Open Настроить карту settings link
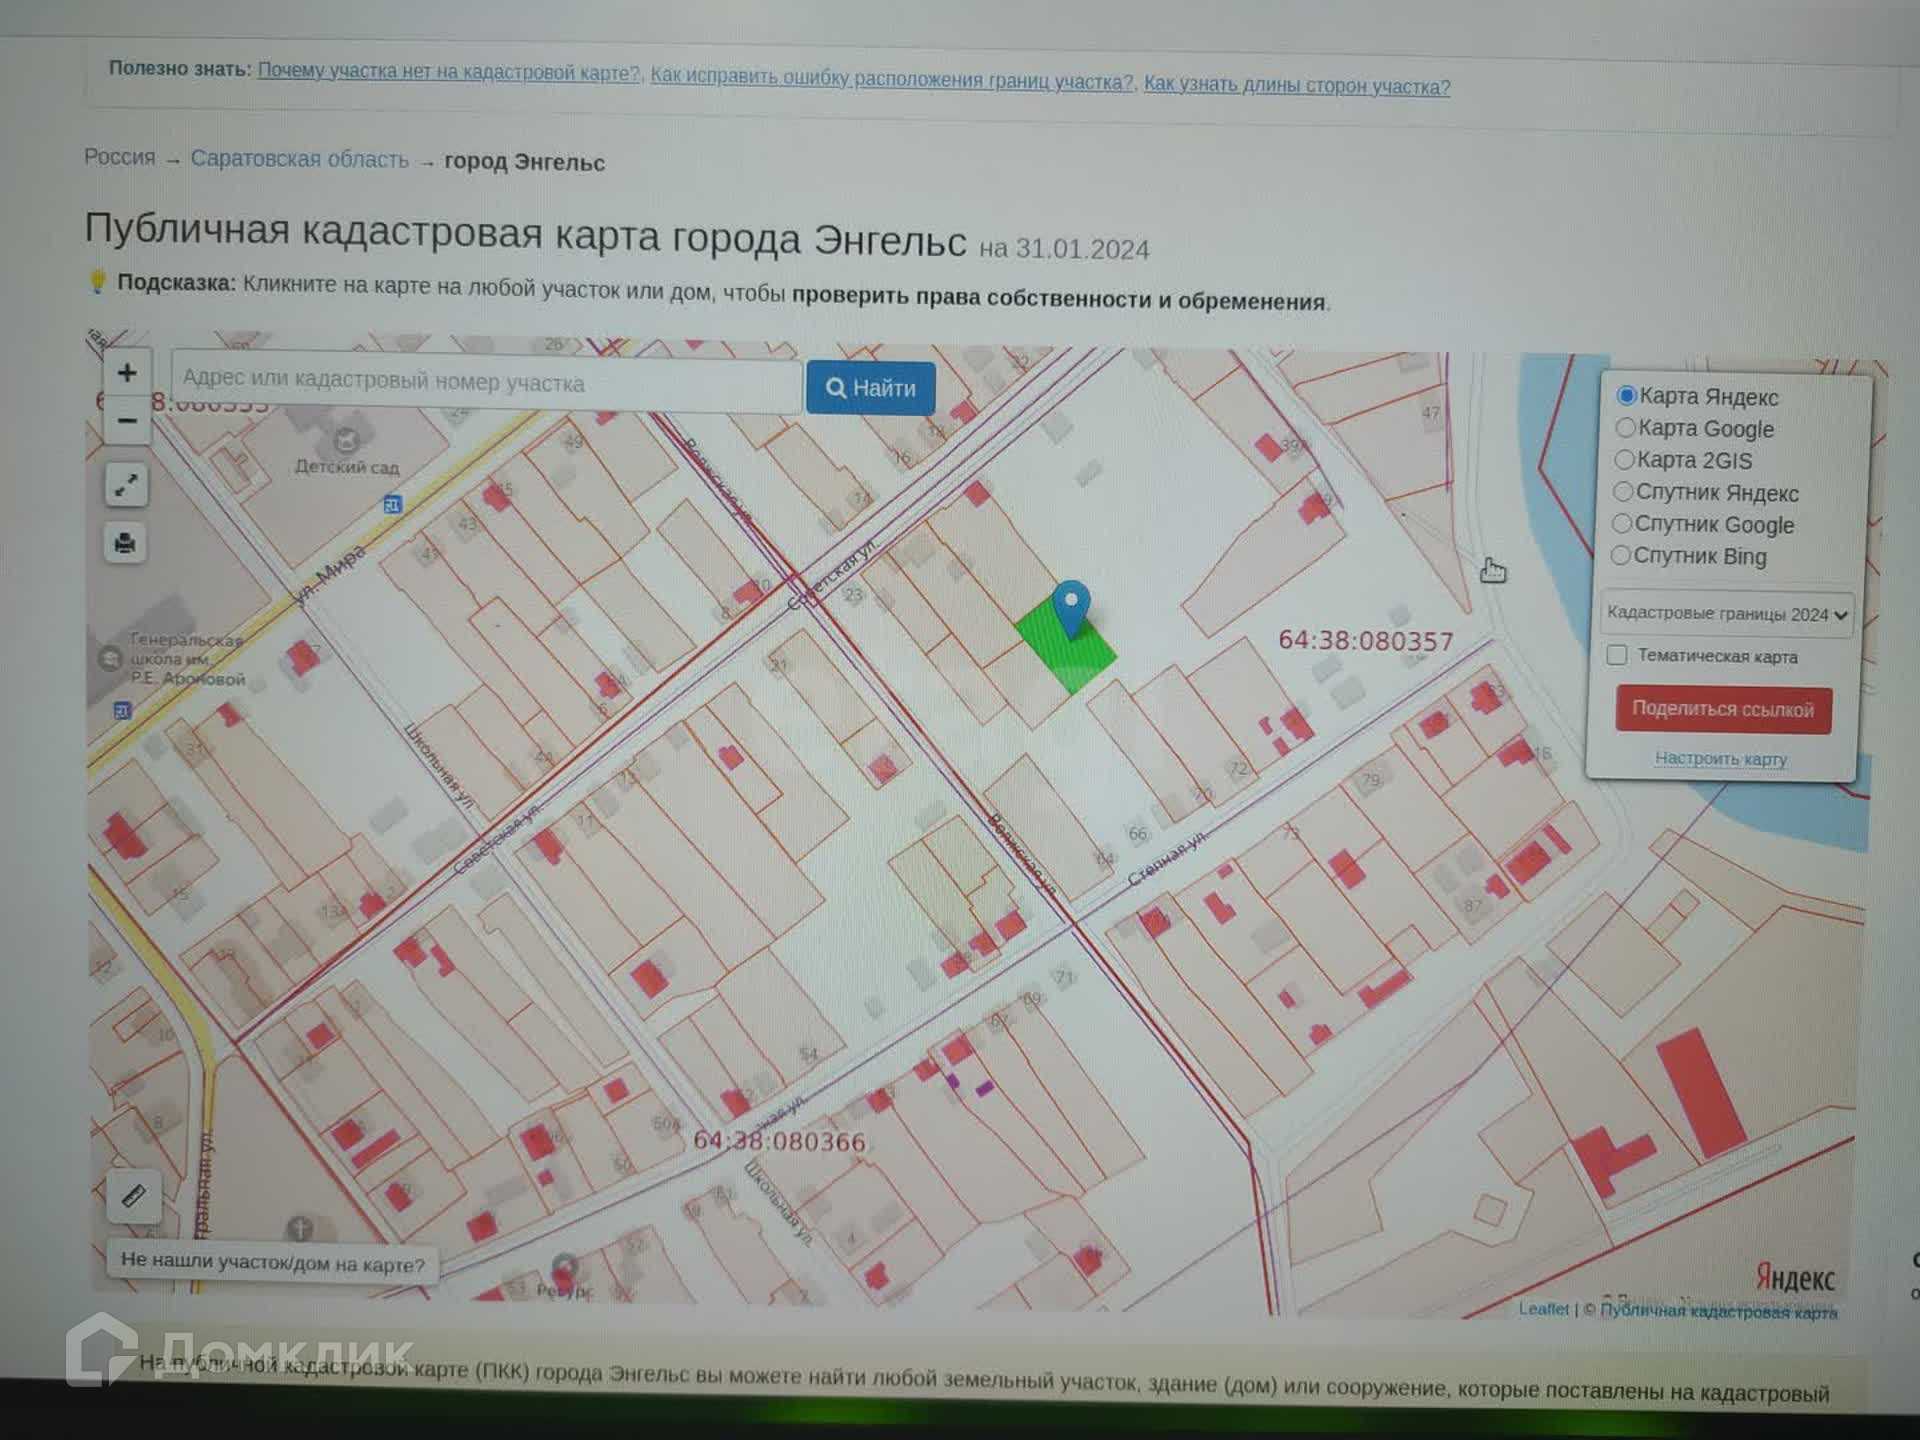Viewport: 1920px width, 1440px height. pos(1720,758)
